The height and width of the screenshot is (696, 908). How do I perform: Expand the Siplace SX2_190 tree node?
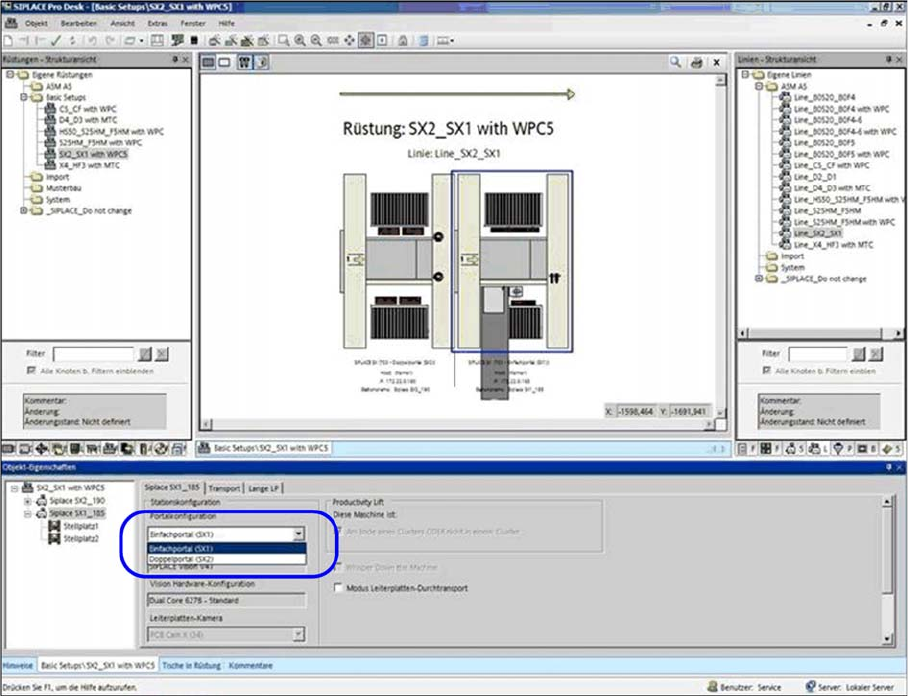28,500
